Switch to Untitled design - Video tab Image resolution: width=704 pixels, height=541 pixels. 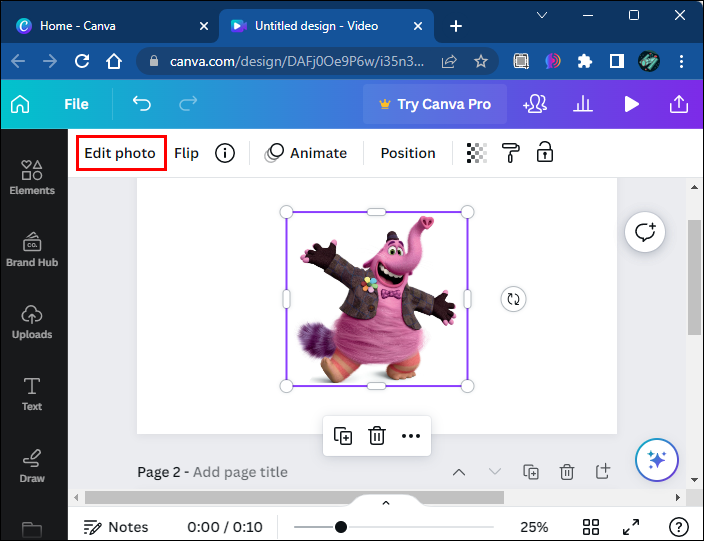[327, 26]
